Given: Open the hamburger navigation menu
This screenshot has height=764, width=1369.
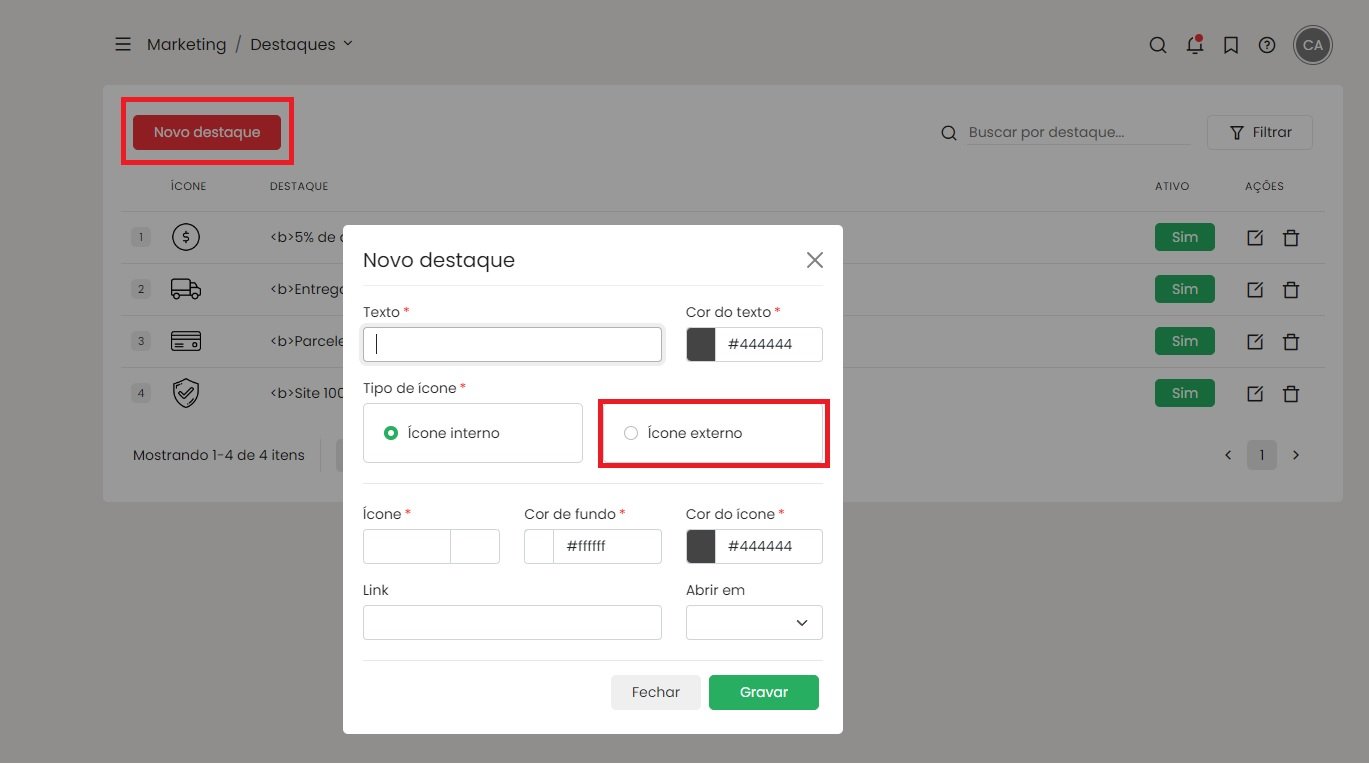Looking at the screenshot, I should (123, 45).
